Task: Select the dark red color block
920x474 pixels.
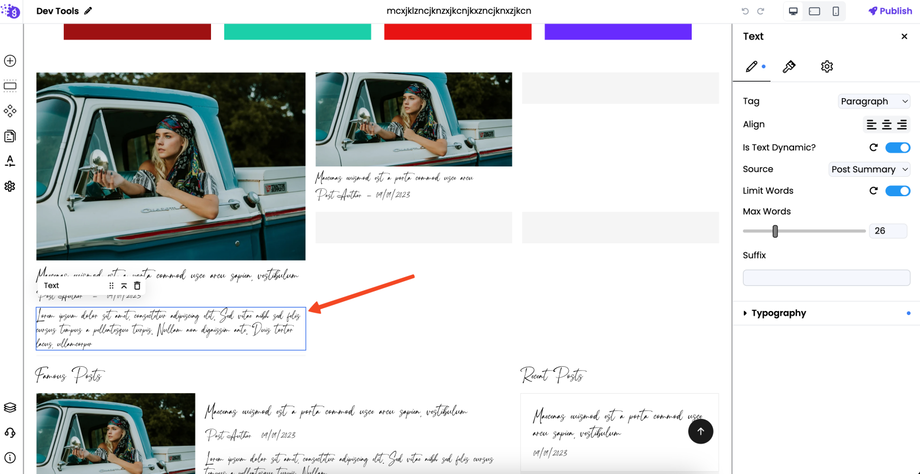Action: tap(137, 32)
